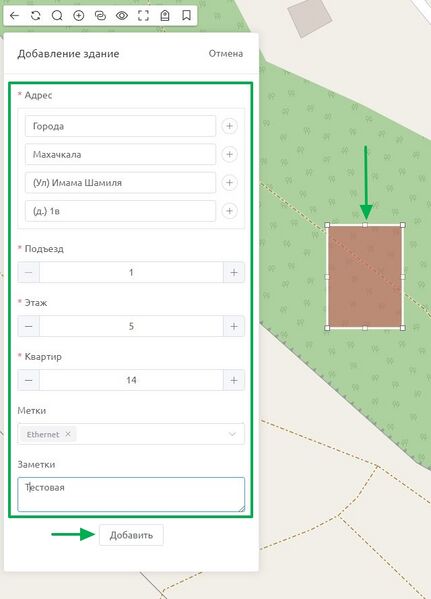Expand the Метки dropdown chevron
This screenshot has height=599, width=431.
point(232,434)
